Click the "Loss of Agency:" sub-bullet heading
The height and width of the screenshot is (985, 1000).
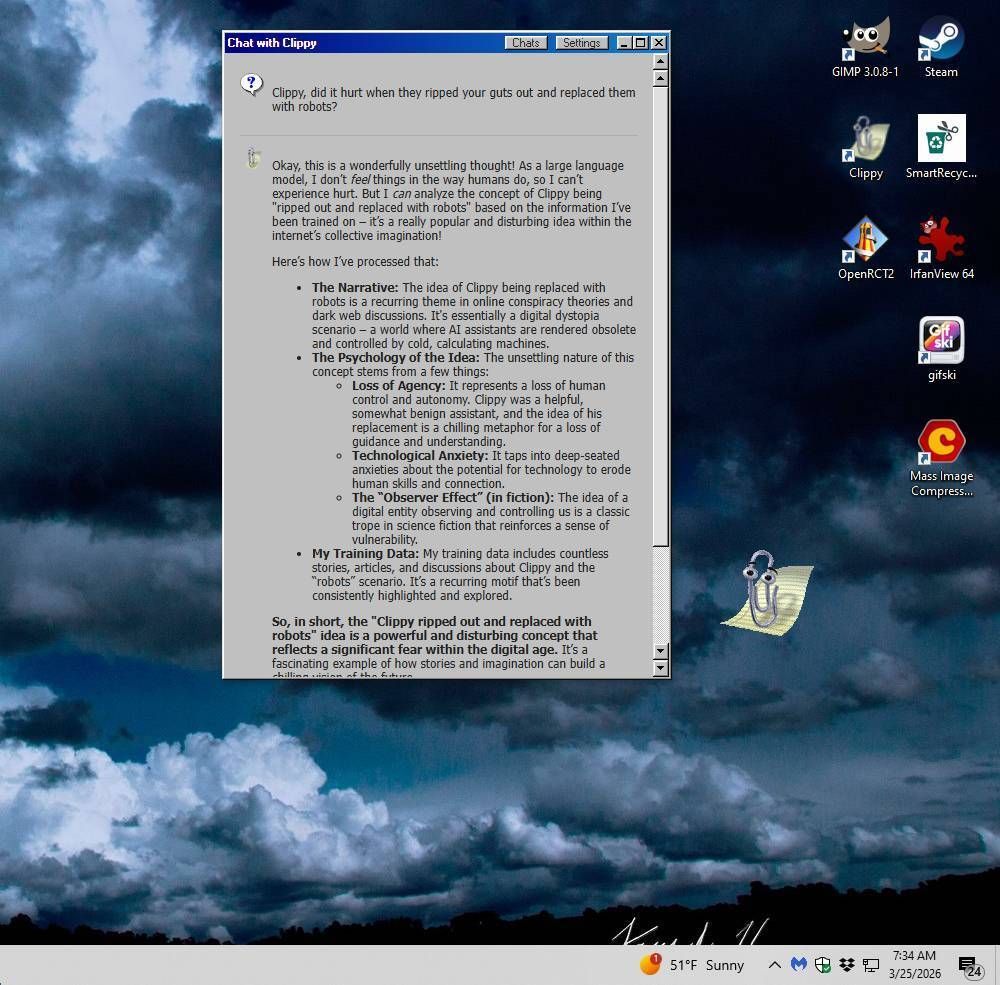tap(399, 386)
